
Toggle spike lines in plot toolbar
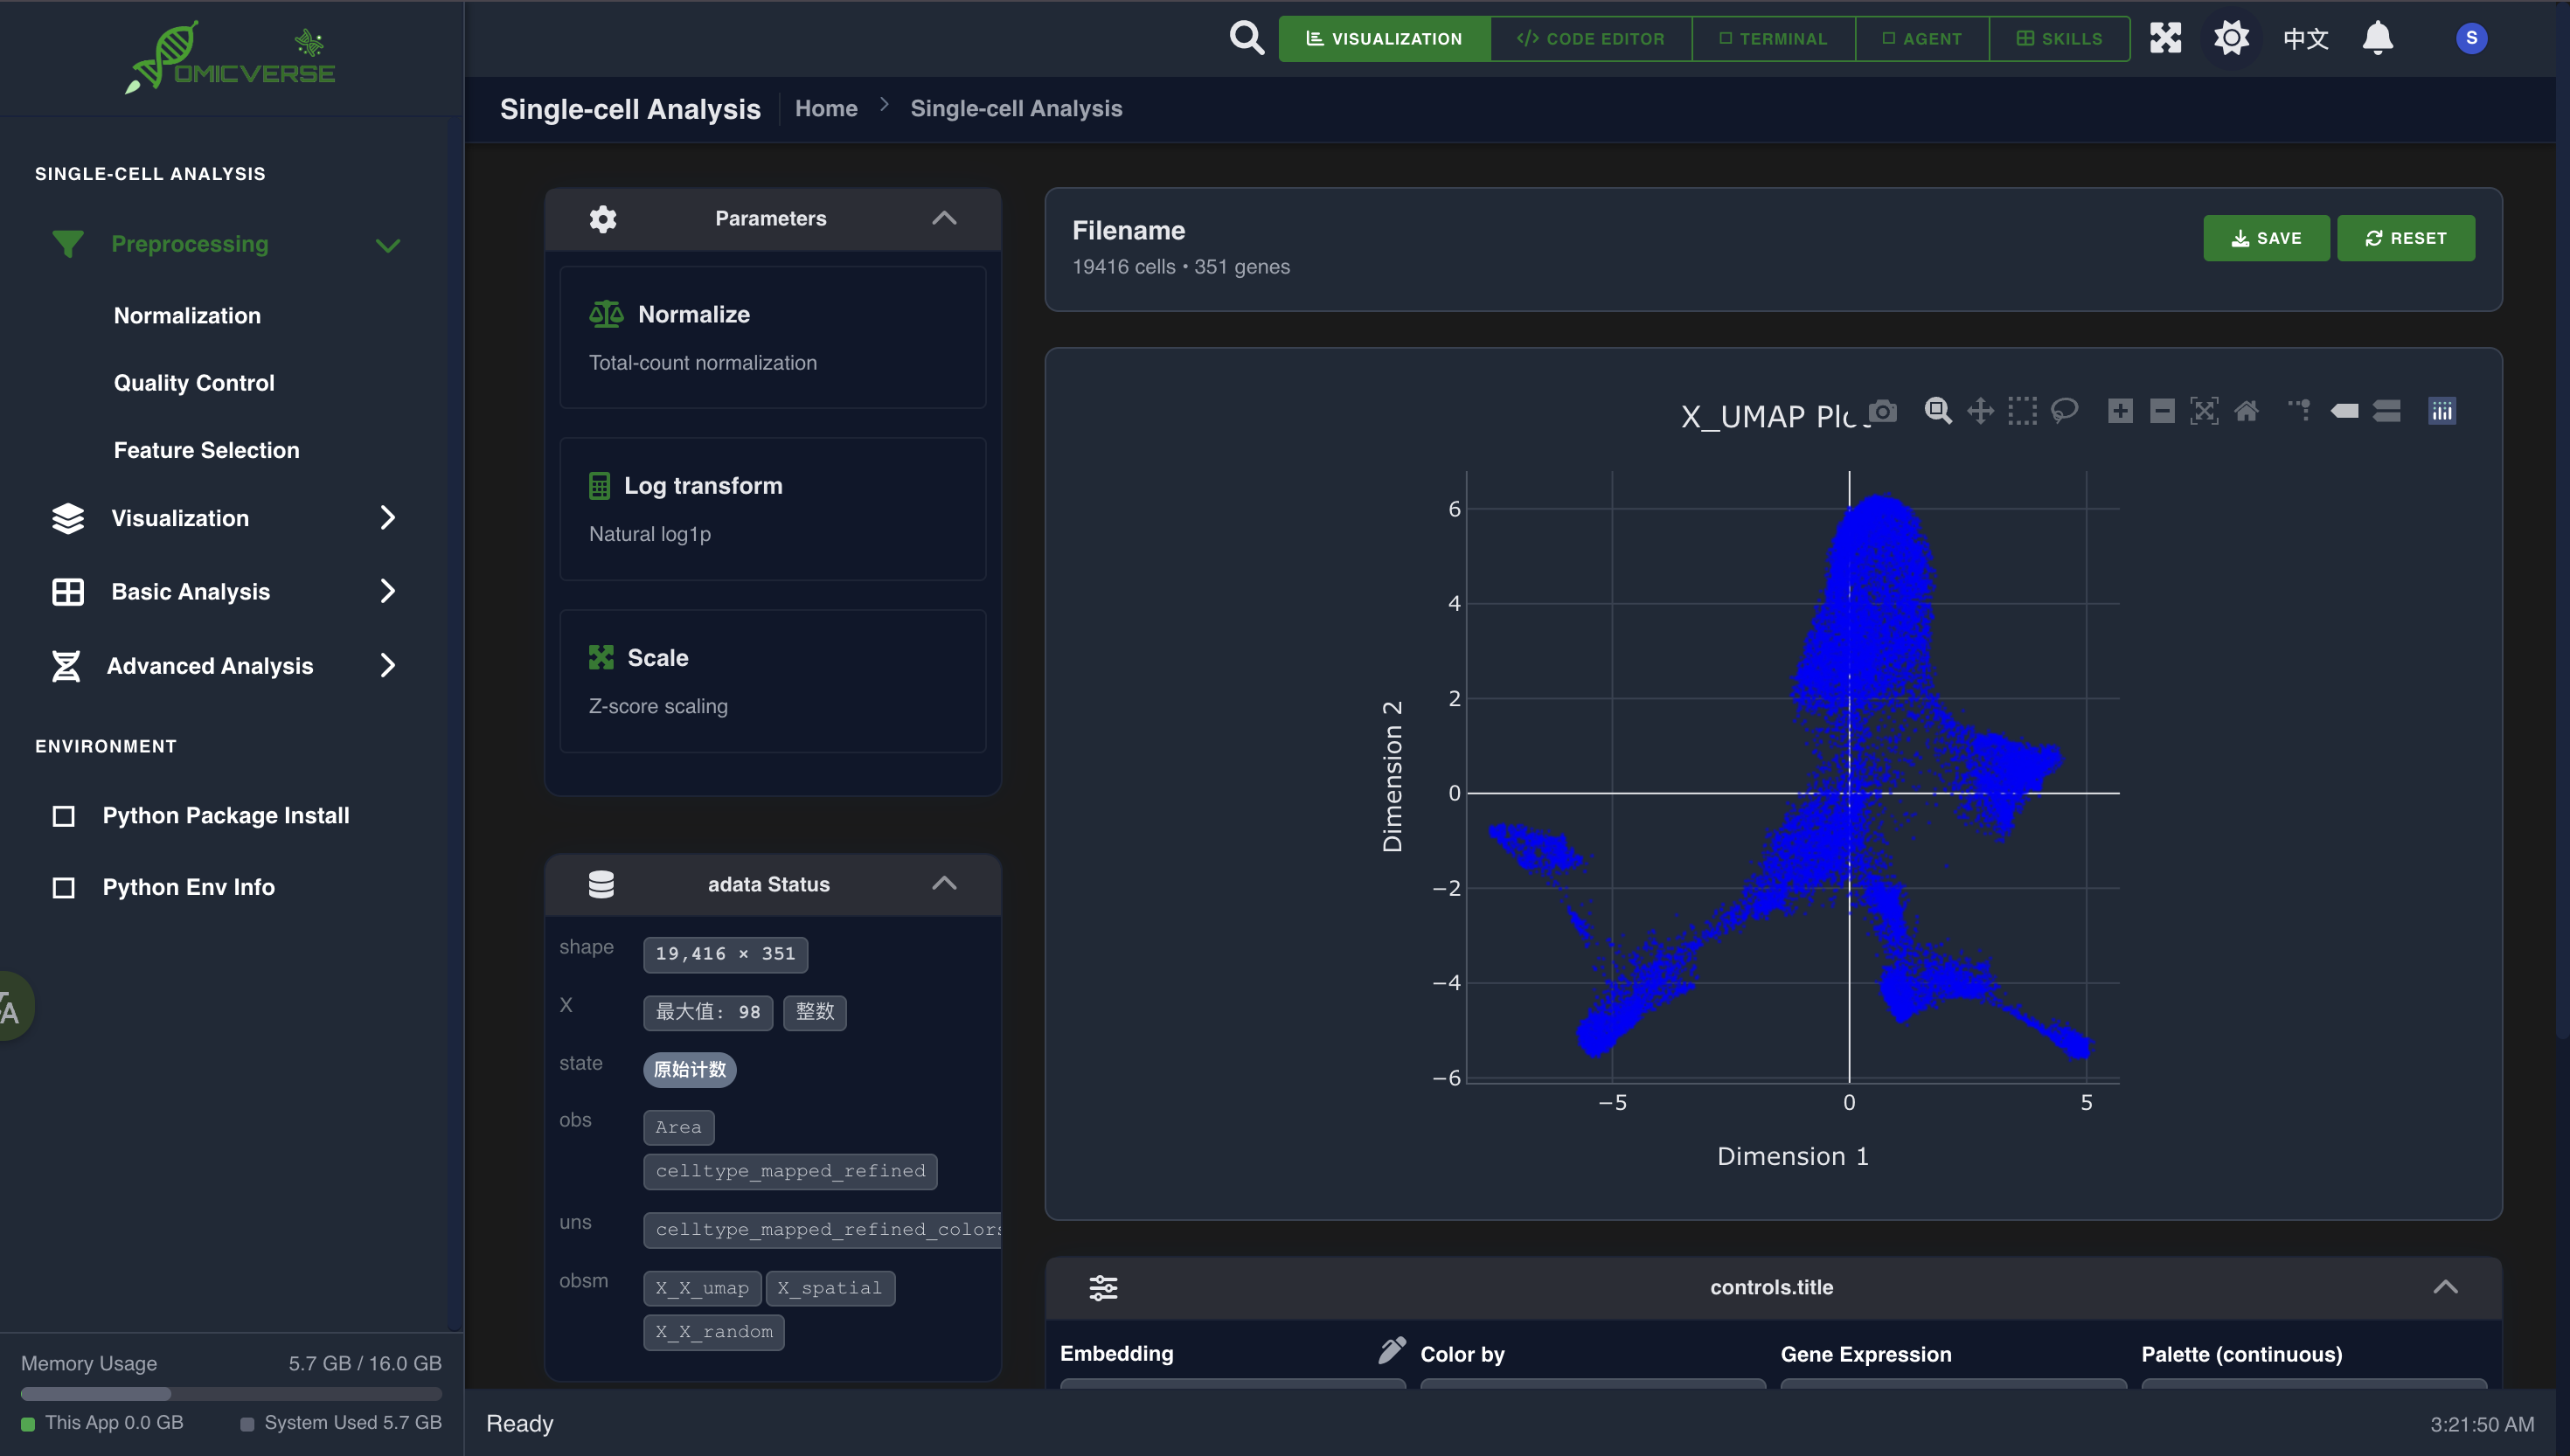click(x=2300, y=411)
